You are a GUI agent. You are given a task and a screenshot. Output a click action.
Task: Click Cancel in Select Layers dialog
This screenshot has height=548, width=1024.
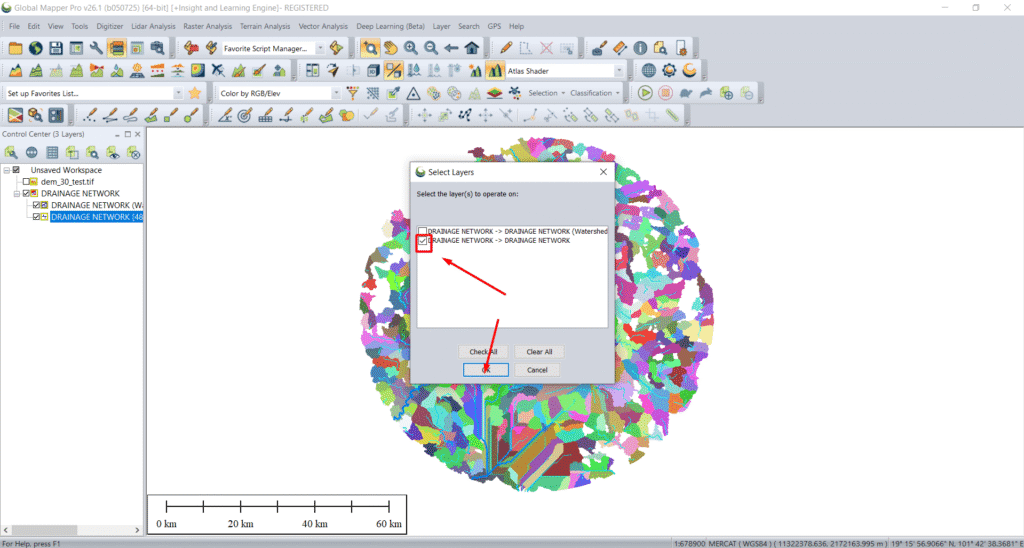coord(537,370)
